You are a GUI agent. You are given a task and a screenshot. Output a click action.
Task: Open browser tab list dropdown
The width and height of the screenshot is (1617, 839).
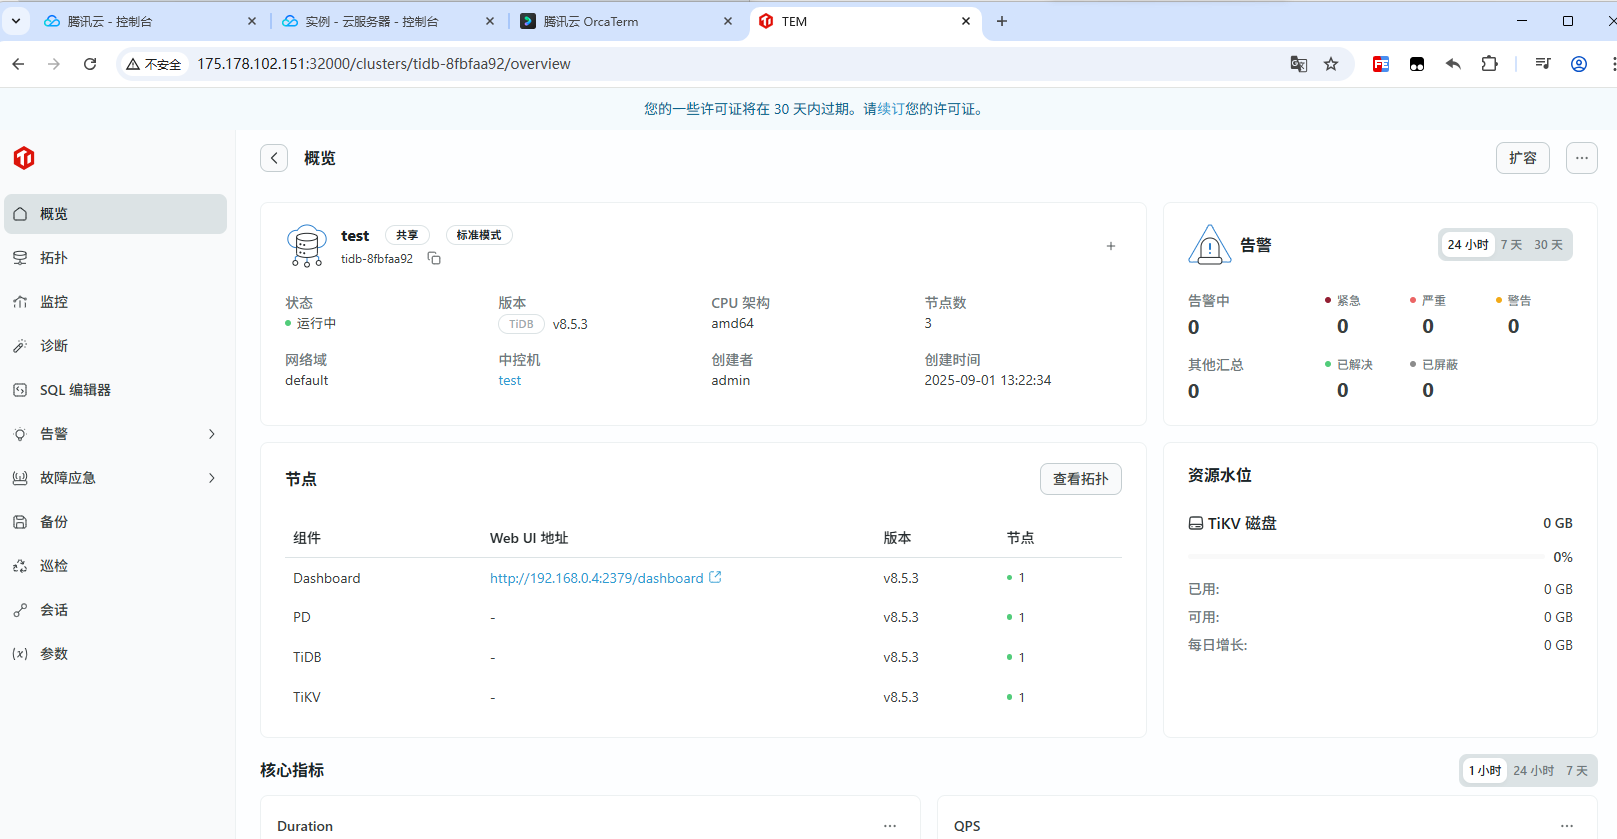[x=16, y=21]
